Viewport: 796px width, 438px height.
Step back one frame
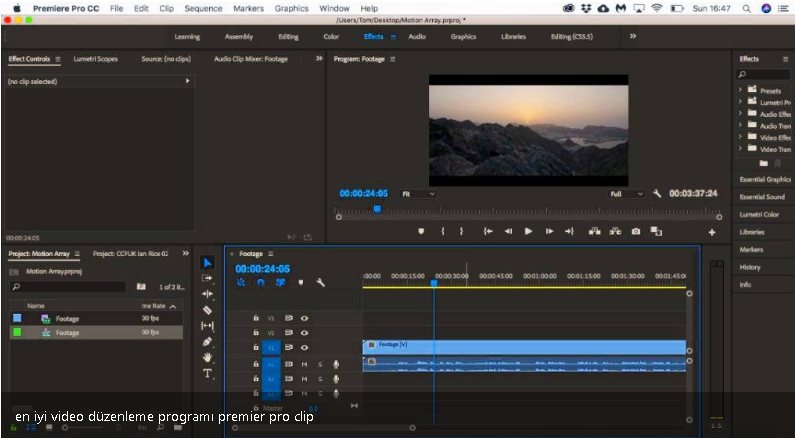point(508,231)
